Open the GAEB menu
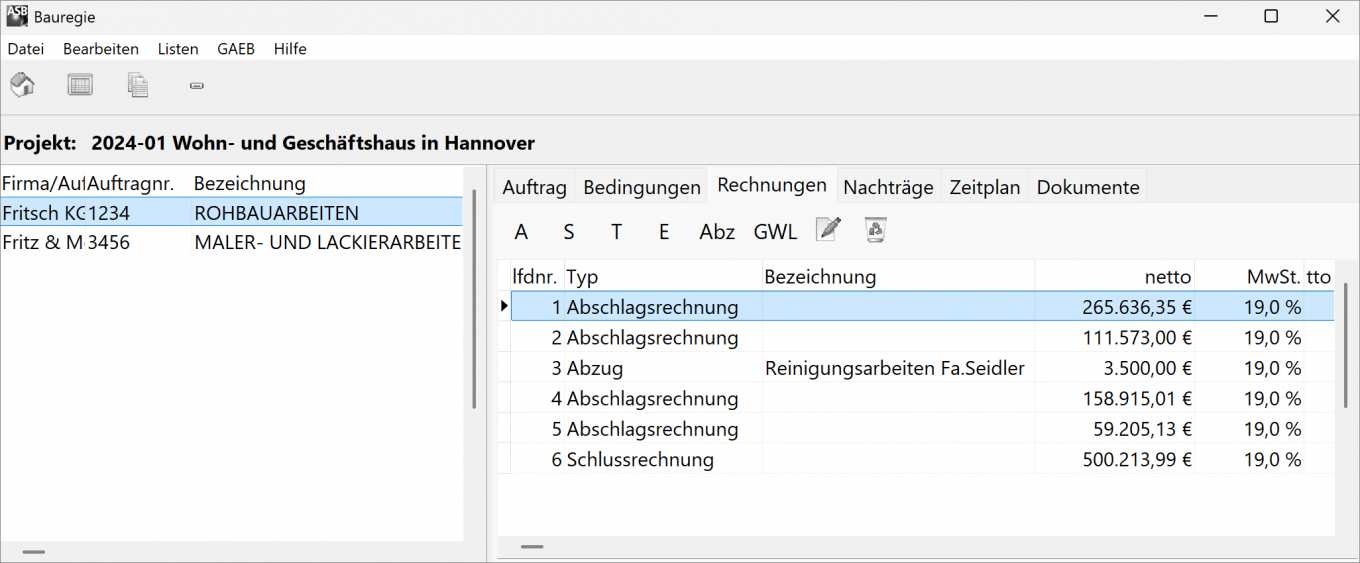The image size is (1360, 563). [236, 49]
